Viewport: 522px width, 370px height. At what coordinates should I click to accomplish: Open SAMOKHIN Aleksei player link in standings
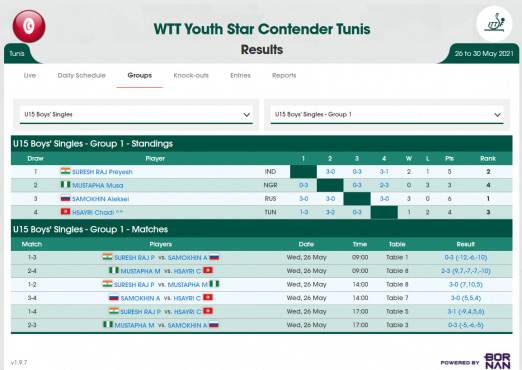click(x=100, y=199)
